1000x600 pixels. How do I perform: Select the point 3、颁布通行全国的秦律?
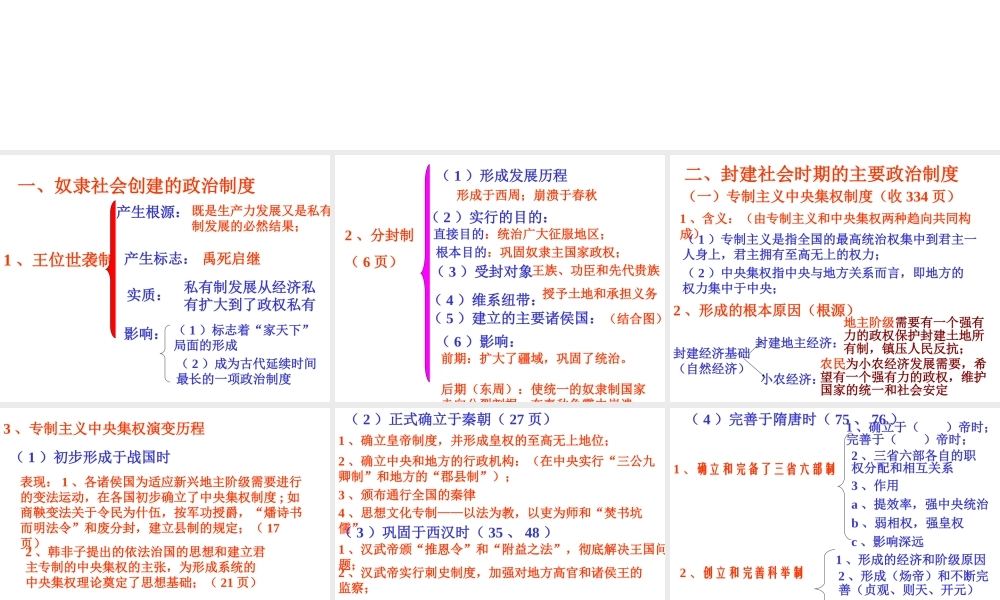pyautogui.click(x=406, y=495)
